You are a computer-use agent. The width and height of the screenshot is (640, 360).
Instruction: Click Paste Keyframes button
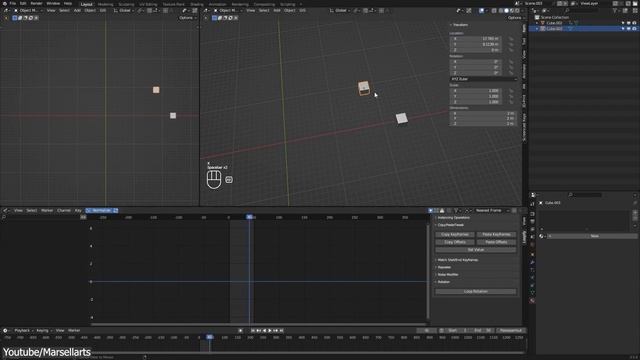496,234
